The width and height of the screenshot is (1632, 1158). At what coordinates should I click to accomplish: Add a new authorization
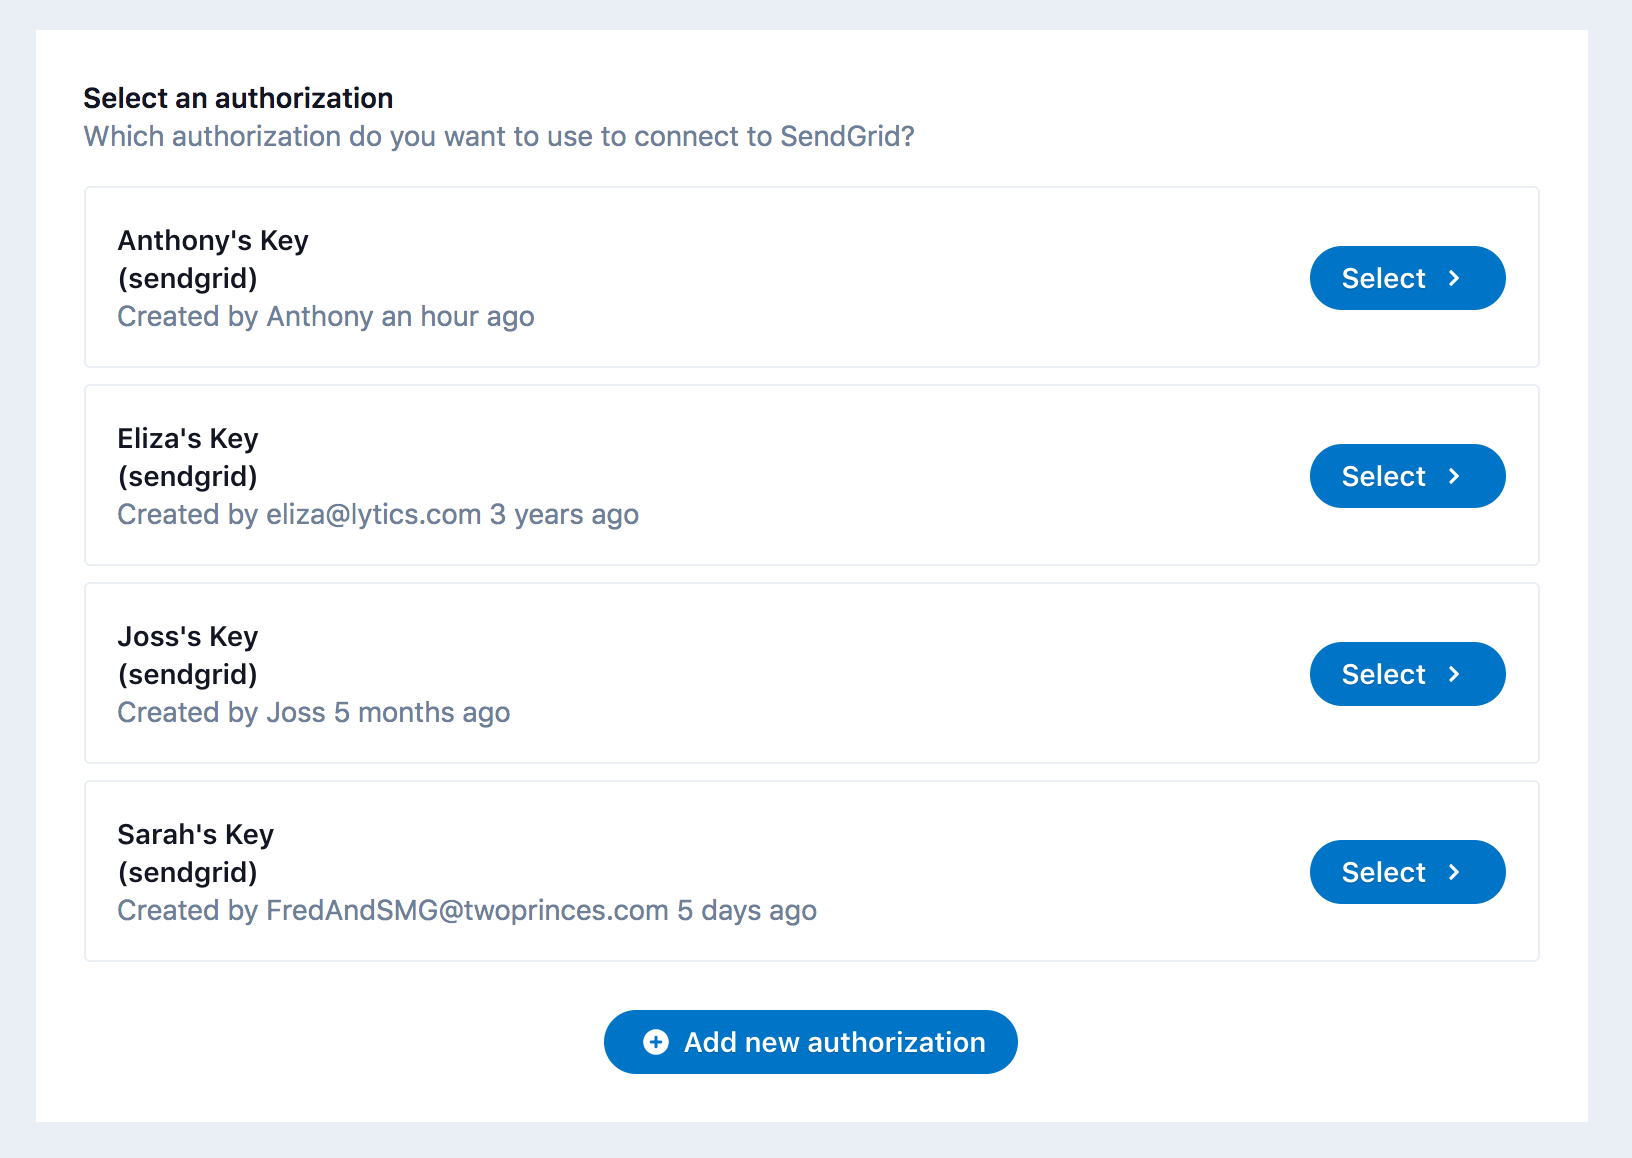pyautogui.click(x=810, y=1042)
